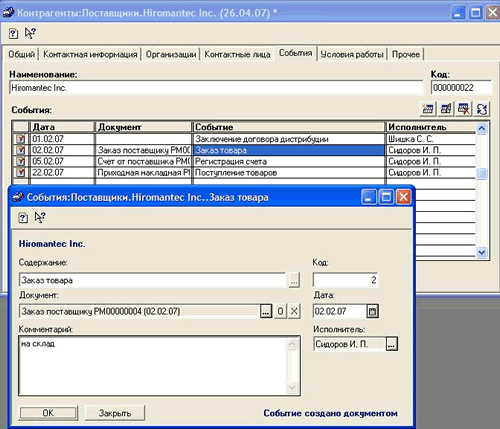
Task: Click the edit event icon above table
Action: tap(446, 109)
